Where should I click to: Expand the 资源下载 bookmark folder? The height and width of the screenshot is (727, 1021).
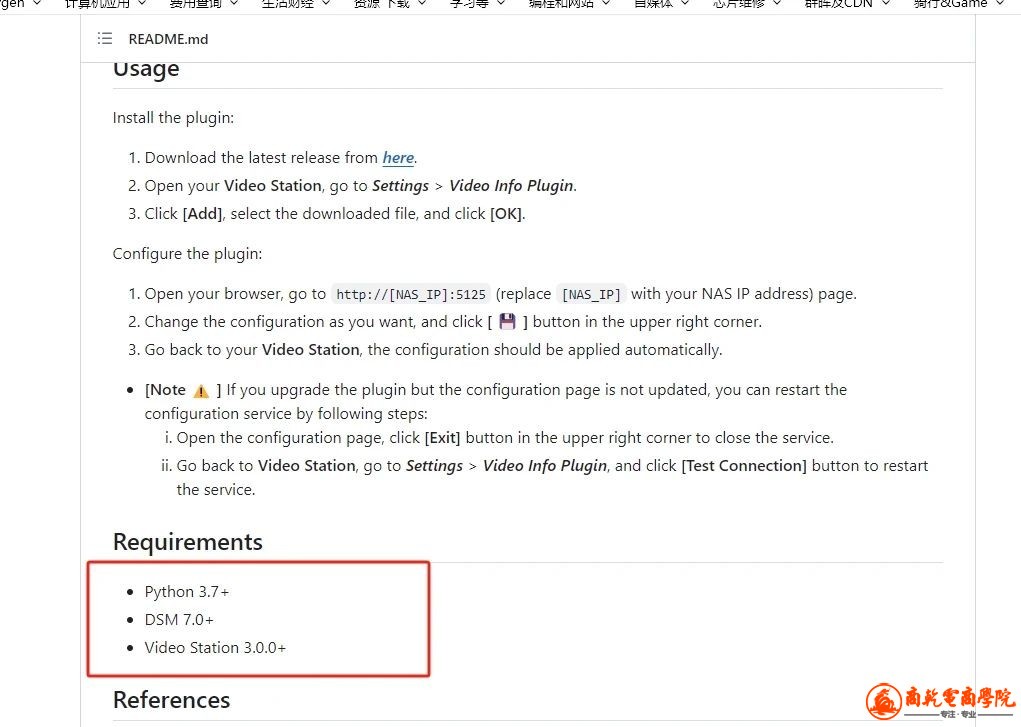point(389,3)
